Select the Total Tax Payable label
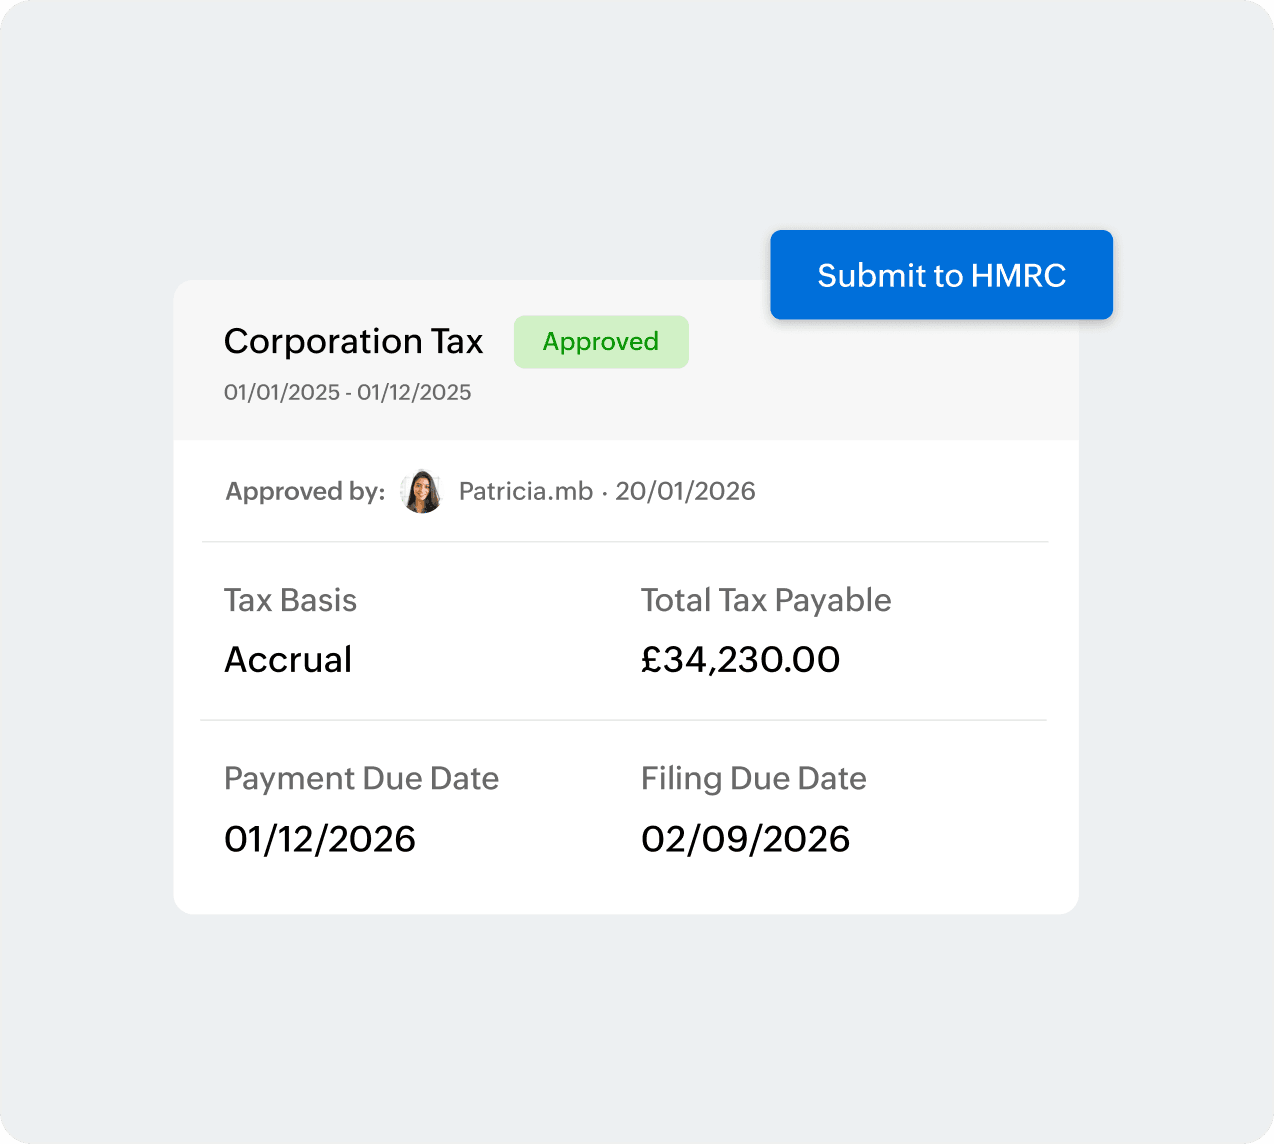The width and height of the screenshot is (1274, 1144). point(766,600)
